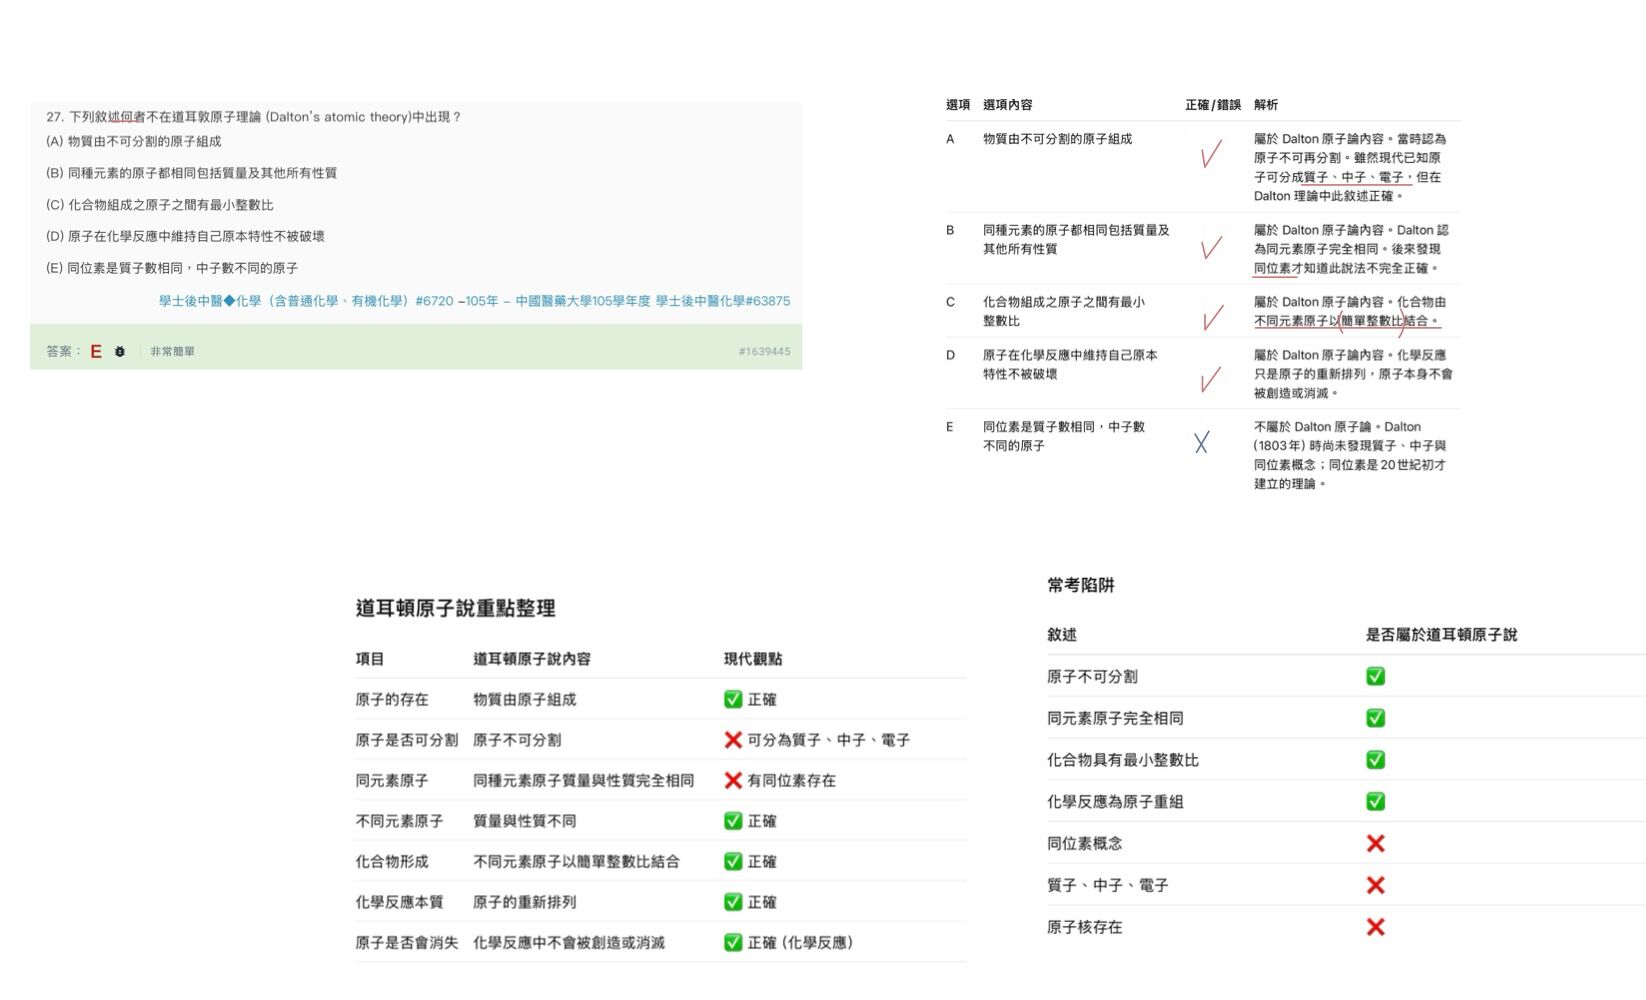1646x1000 pixels.
Task: Click question 27 stem about Dalton's atomic theory
Action: pos(253,117)
